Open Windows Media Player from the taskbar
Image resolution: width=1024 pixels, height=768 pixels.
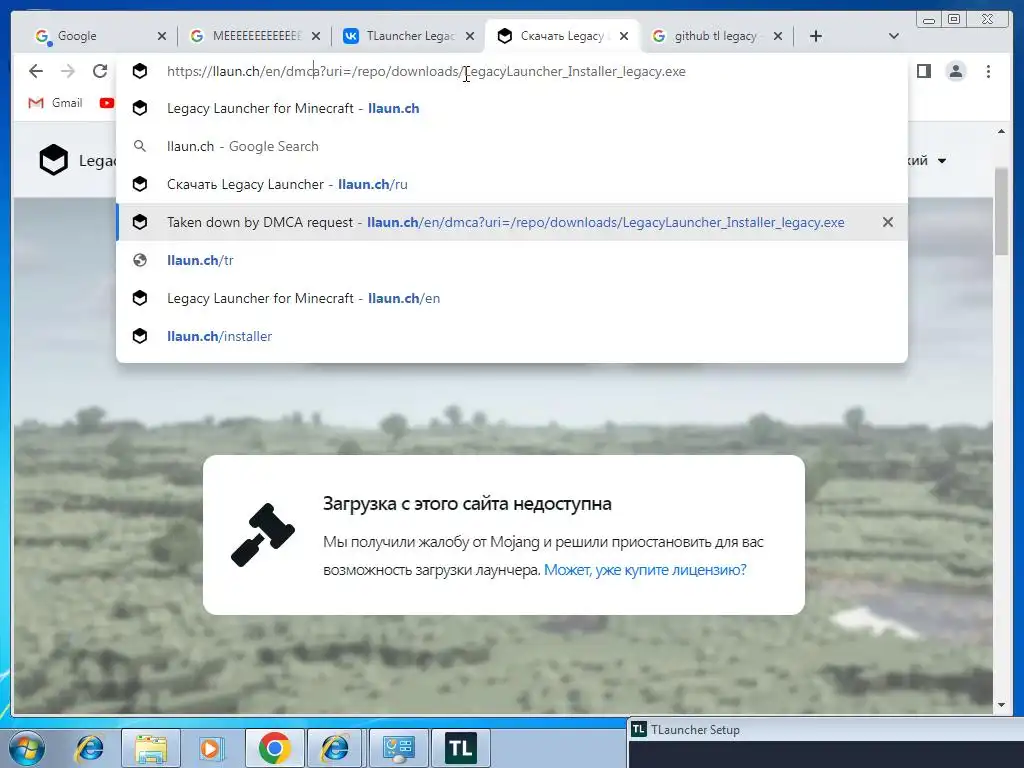click(211, 748)
